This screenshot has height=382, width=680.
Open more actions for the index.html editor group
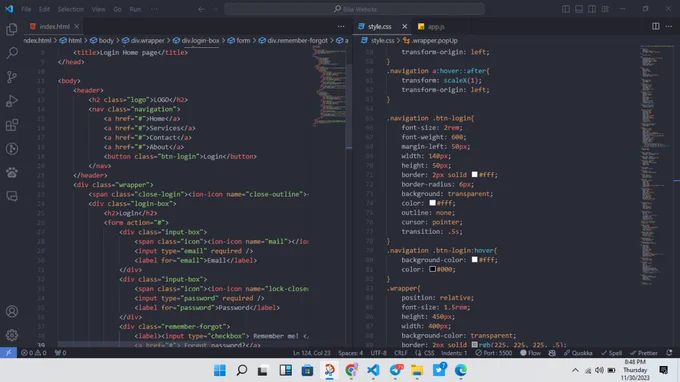[x=341, y=26]
